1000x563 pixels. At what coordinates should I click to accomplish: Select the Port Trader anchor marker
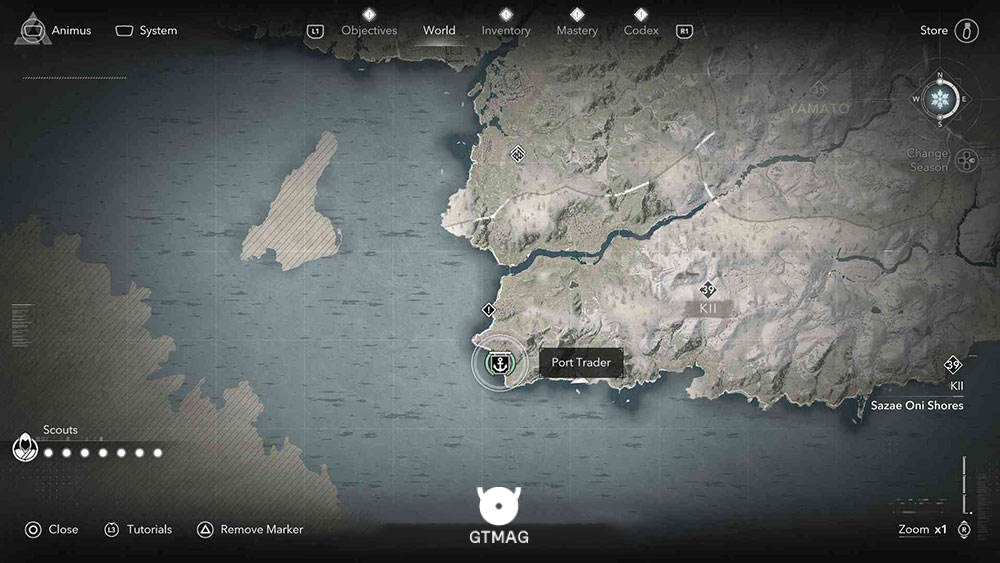[499, 364]
